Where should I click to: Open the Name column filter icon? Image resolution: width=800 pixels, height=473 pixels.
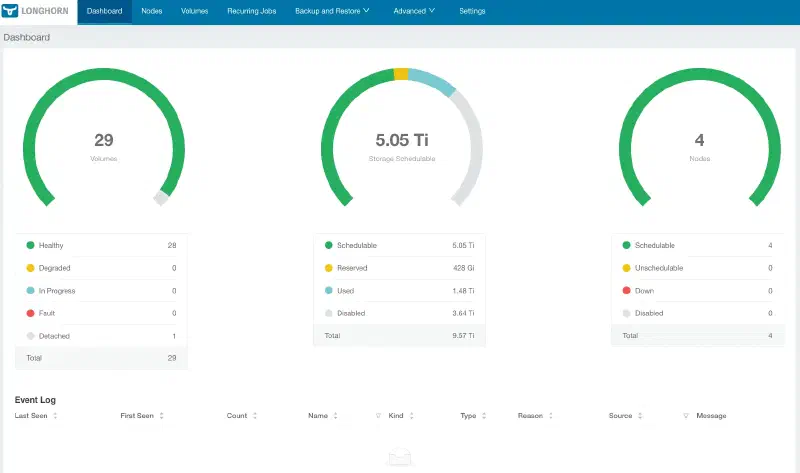click(378, 416)
